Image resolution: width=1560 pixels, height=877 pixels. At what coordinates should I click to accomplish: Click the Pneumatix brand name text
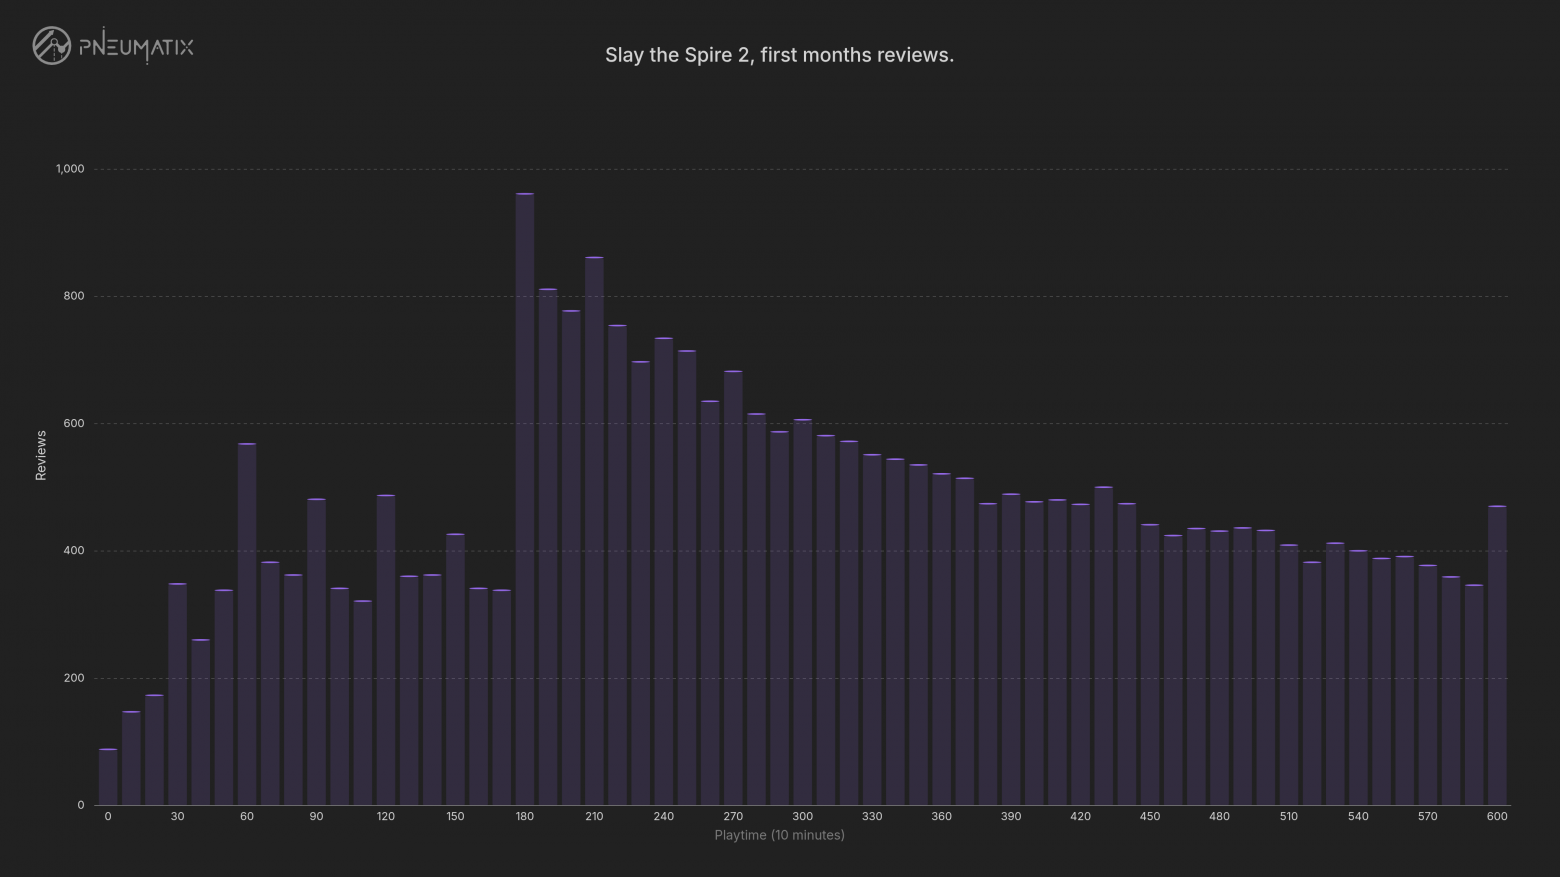(136, 47)
